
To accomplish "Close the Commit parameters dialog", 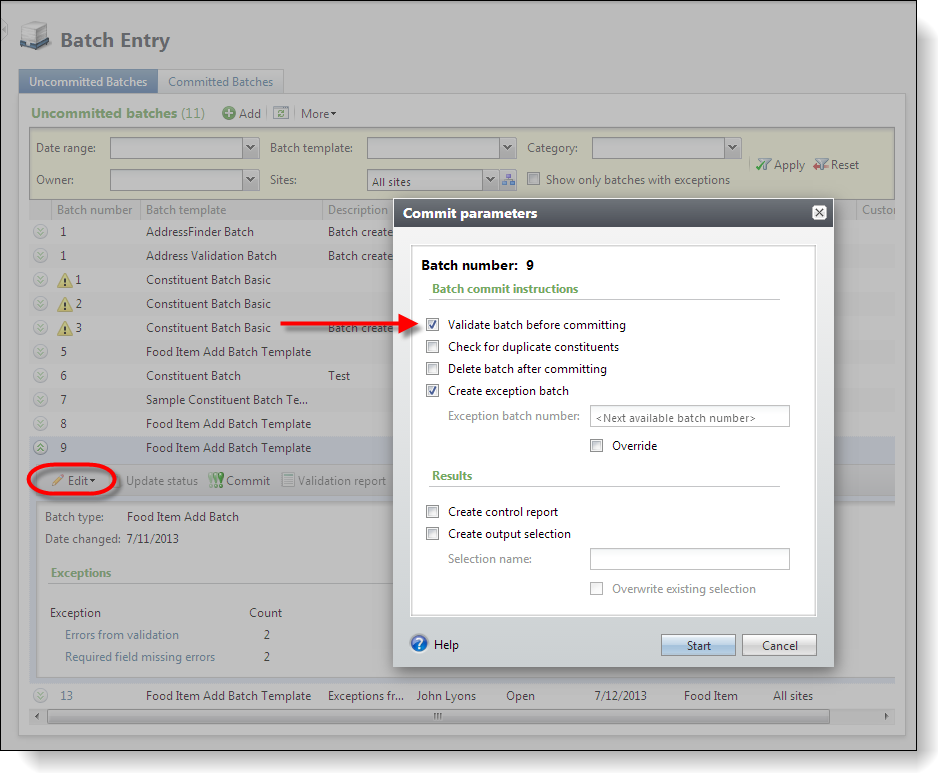I will coord(819,212).
